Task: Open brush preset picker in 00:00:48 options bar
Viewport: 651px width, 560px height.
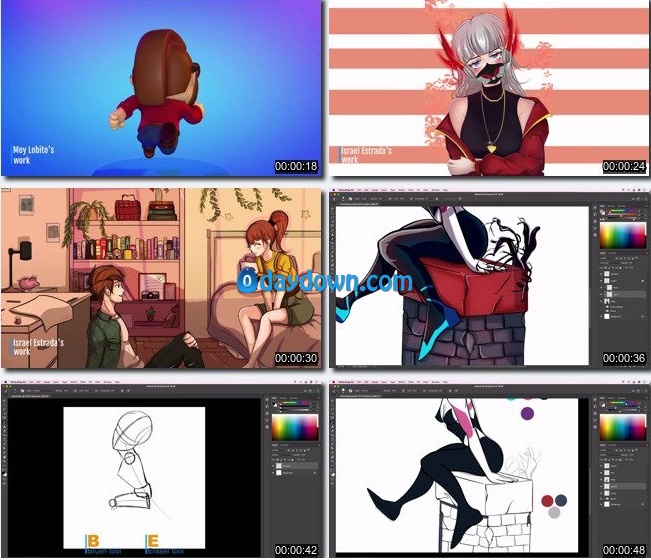Action: click(343, 390)
